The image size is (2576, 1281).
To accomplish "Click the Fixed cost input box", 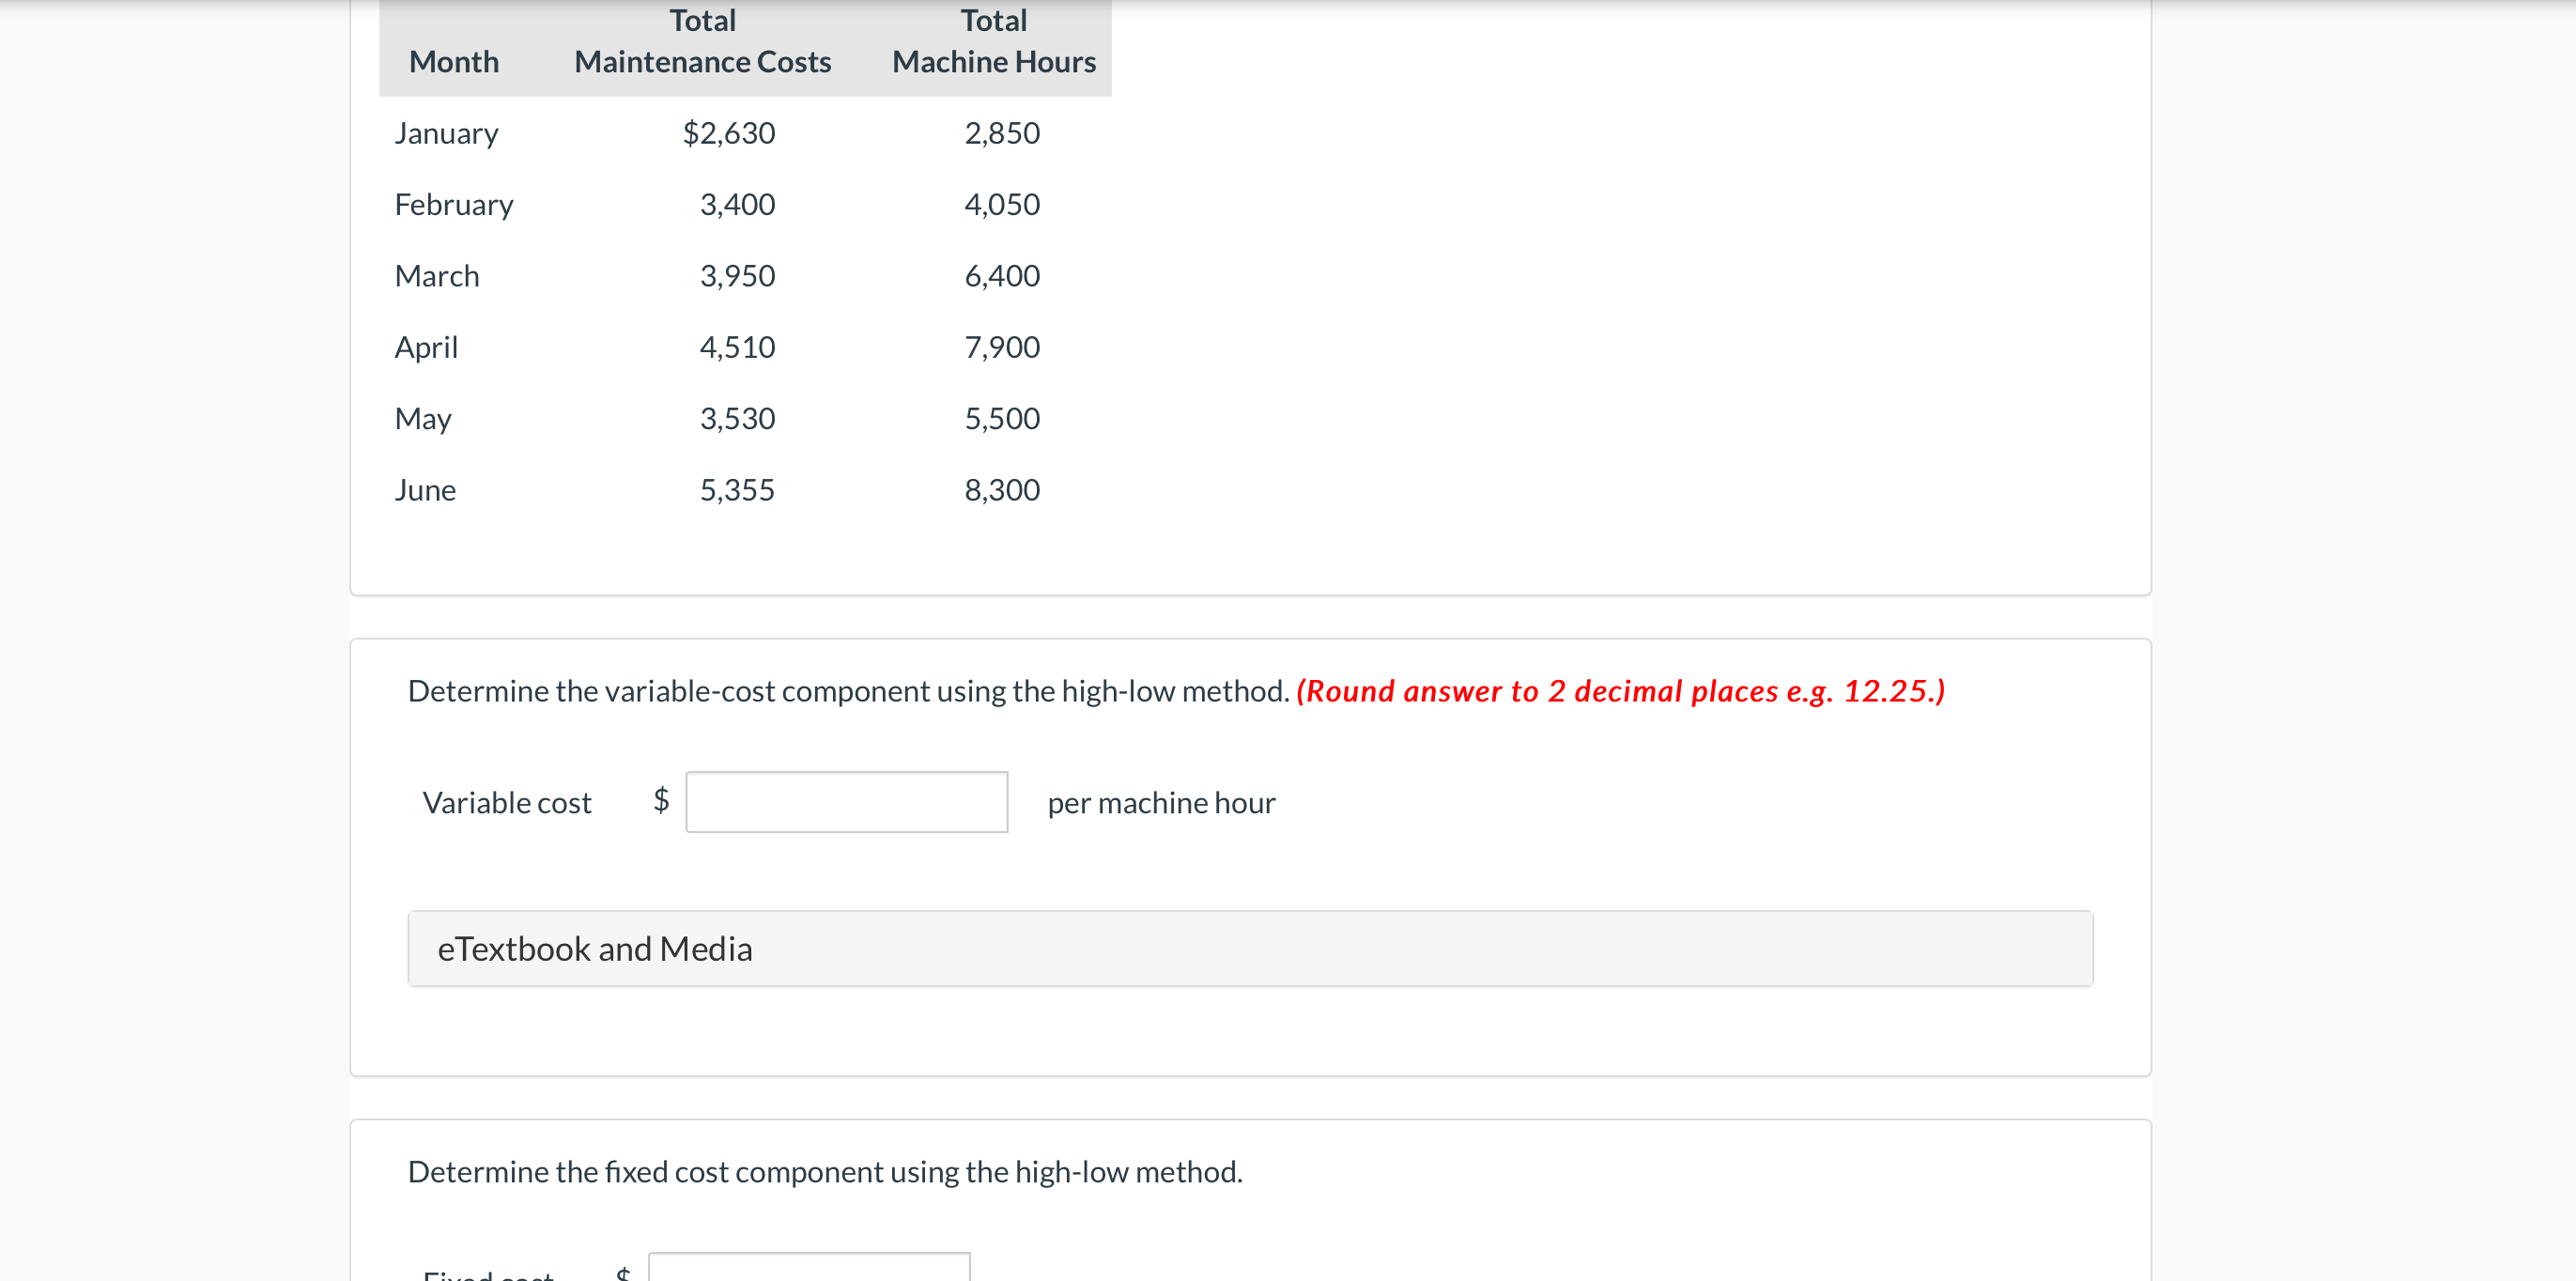I will point(808,1268).
